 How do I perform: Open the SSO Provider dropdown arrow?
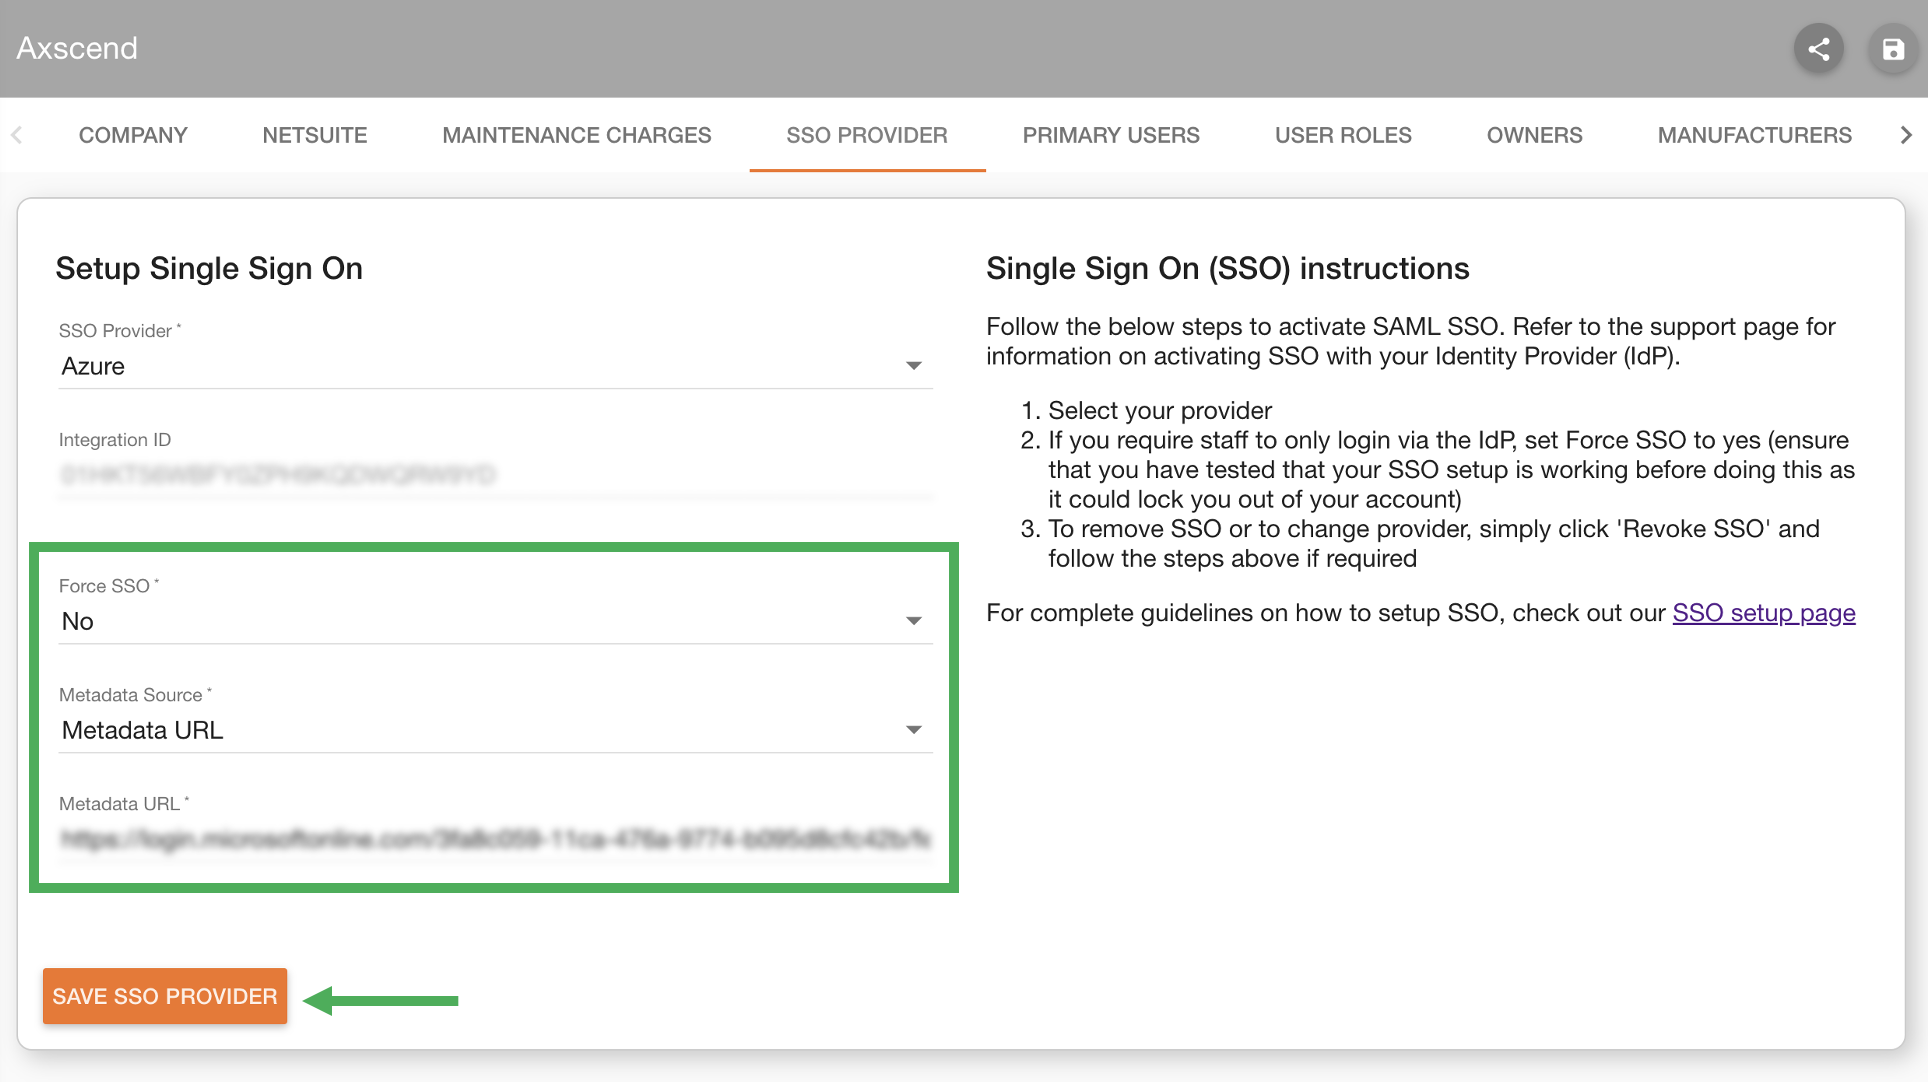coord(913,366)
